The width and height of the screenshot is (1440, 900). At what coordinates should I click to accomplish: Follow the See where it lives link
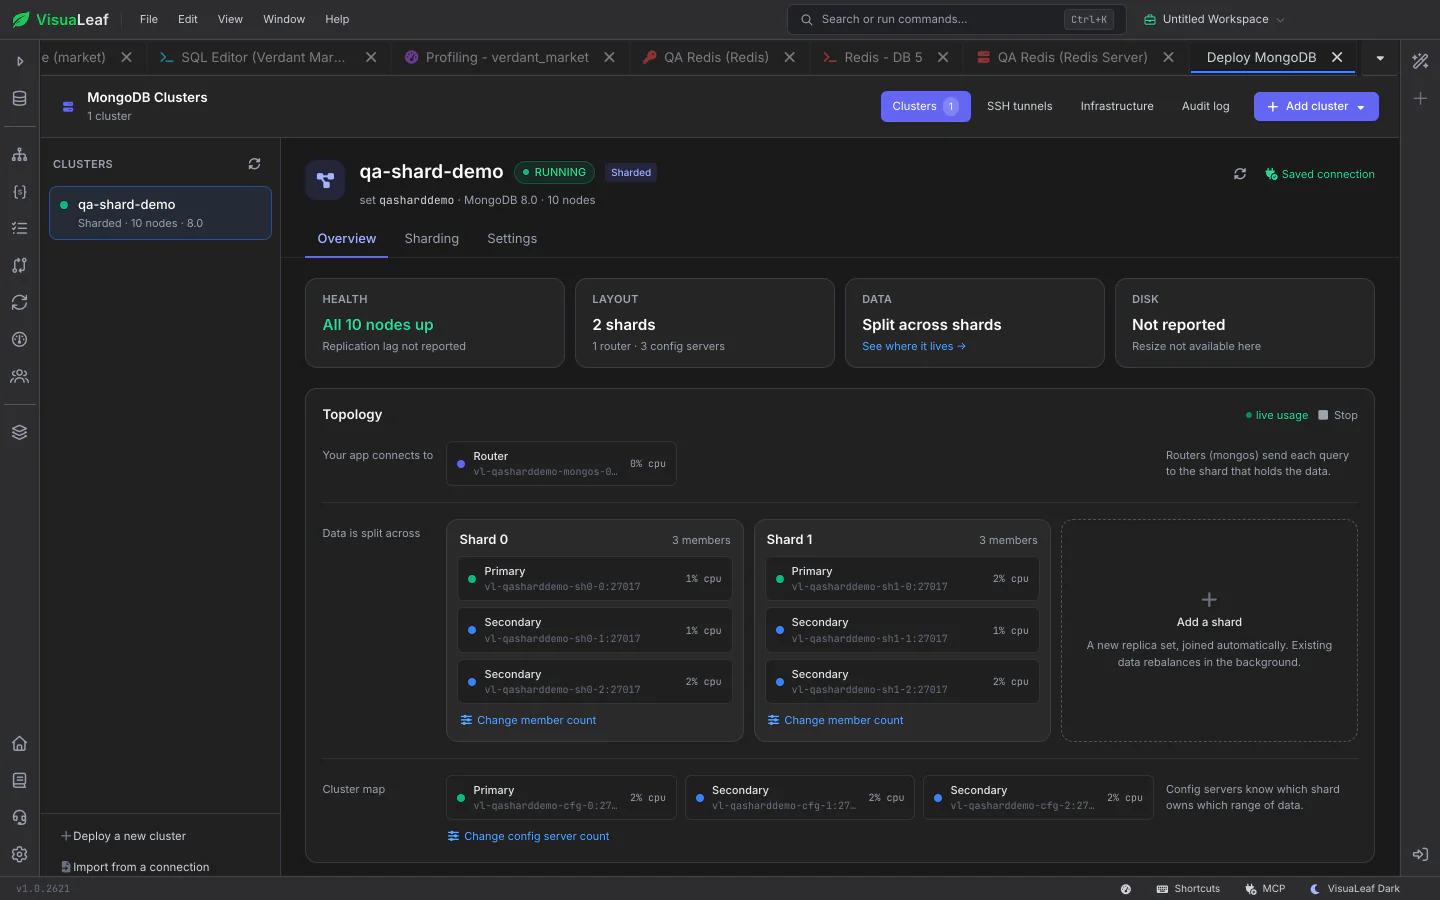[x=914, y=346]
